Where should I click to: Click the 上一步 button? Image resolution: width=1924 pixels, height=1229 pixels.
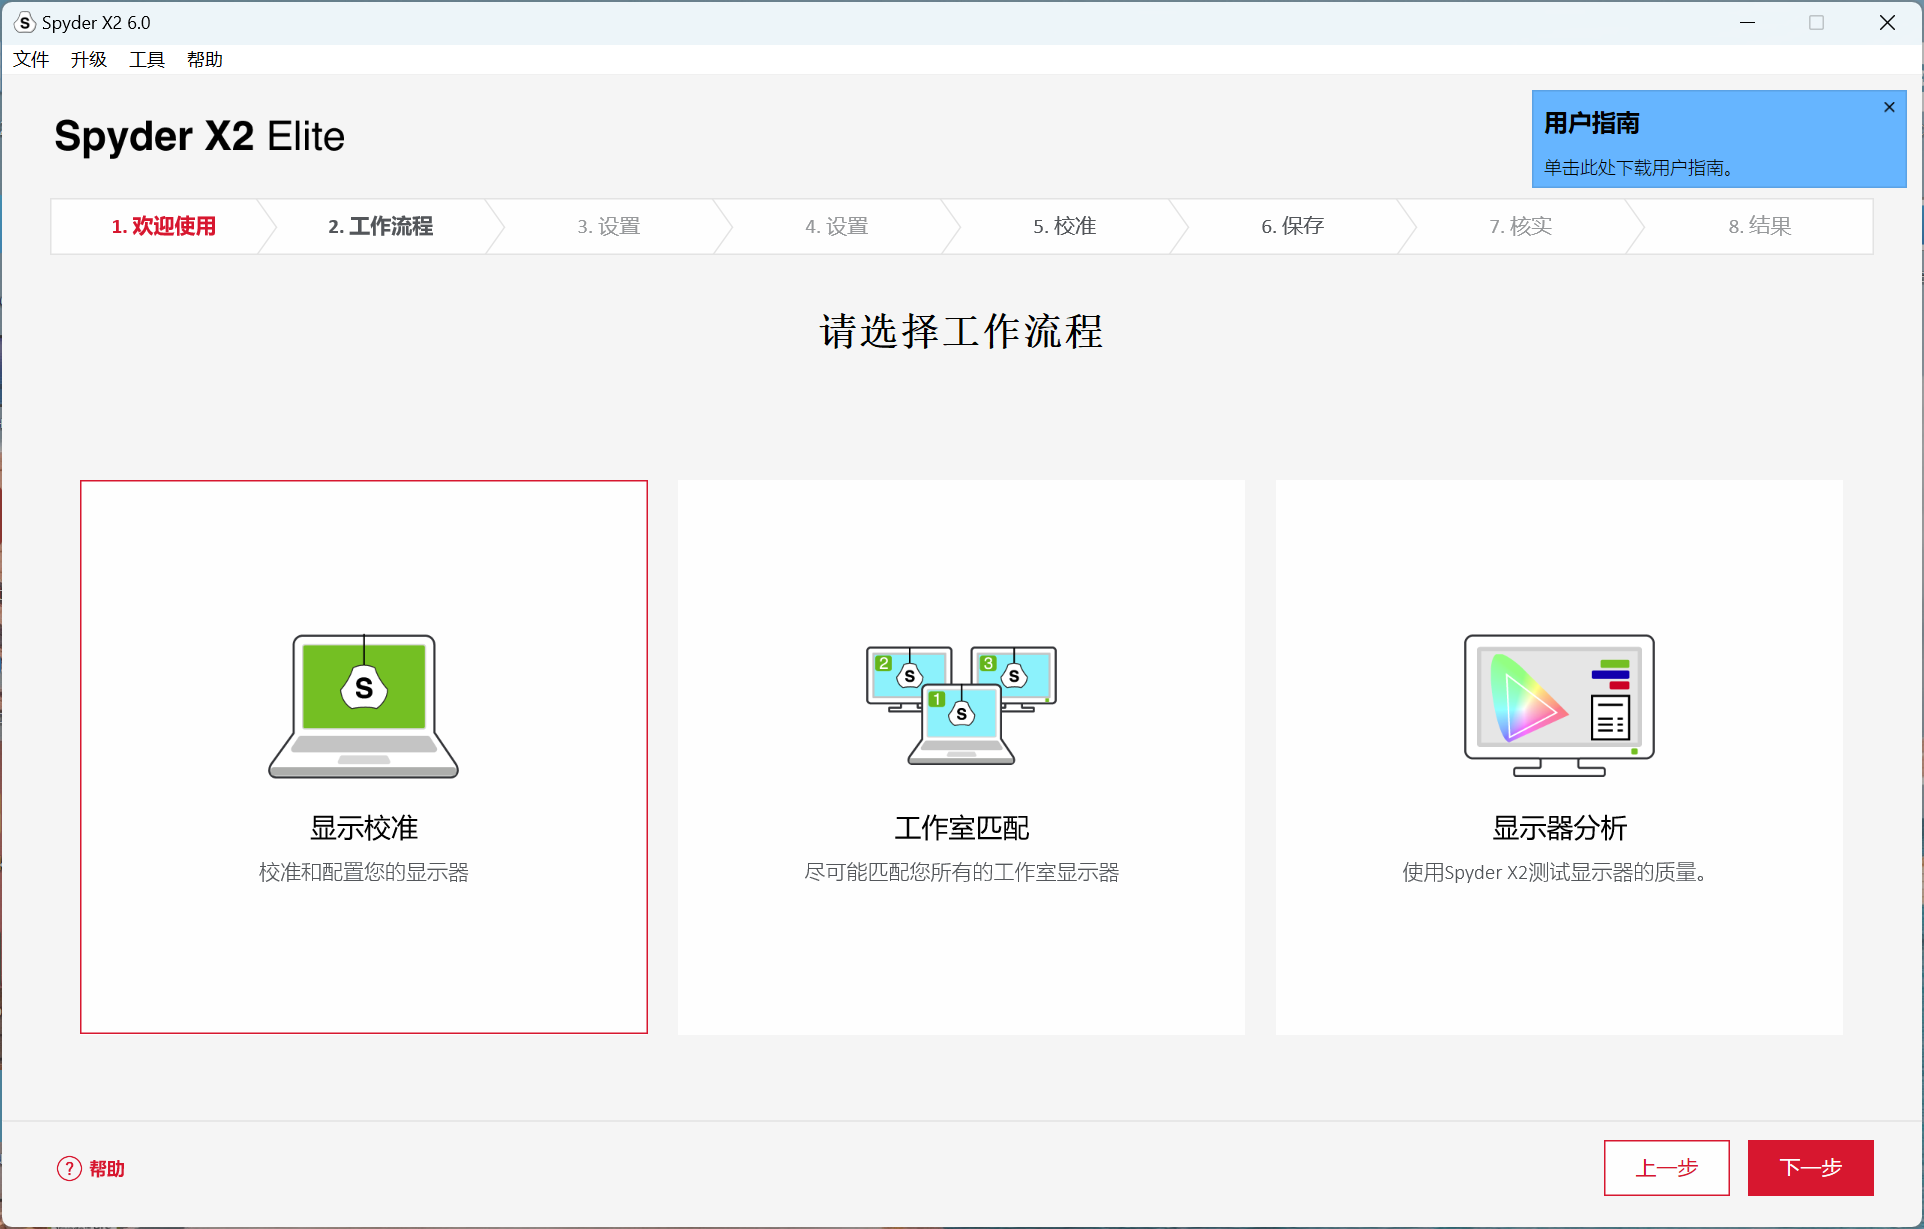pyautogui.click(x=1666, y=1167)
